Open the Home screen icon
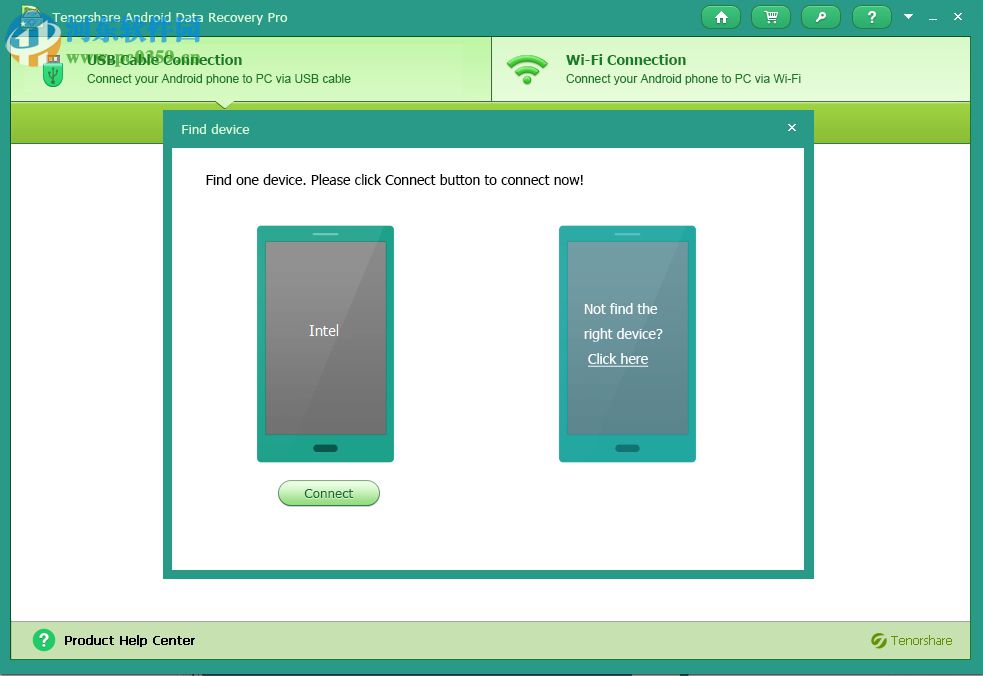The image size is (983, 676). pyautogui.click(x=720, y=17)
